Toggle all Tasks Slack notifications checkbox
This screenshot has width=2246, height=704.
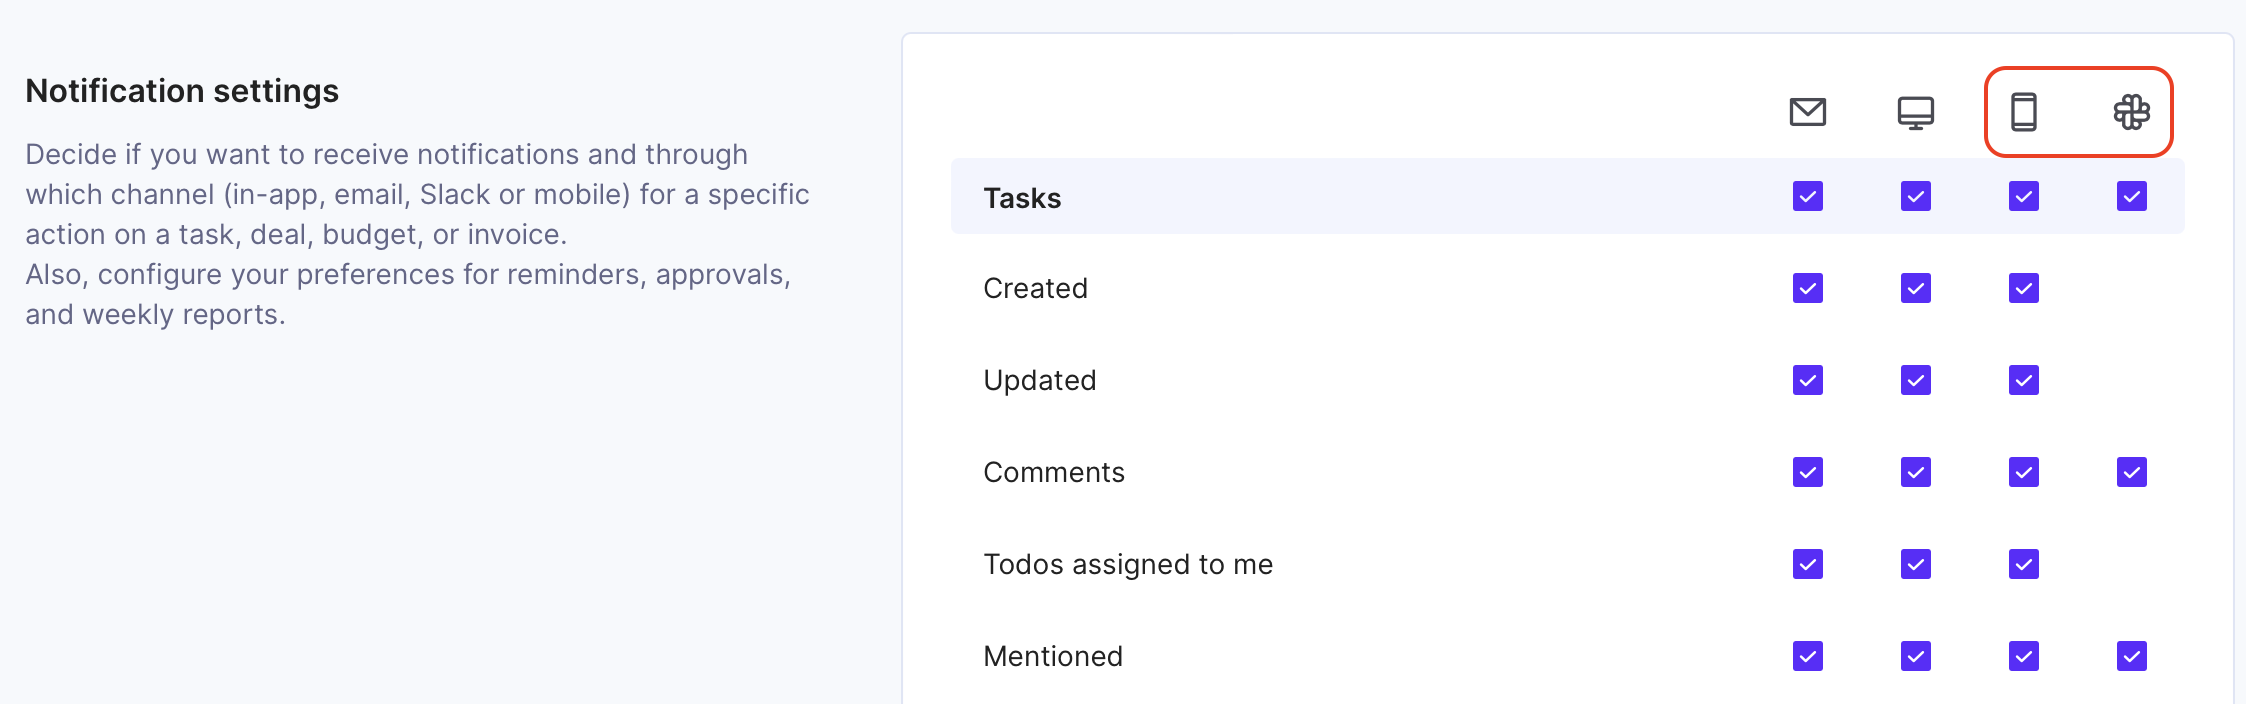click(2131, 196)
